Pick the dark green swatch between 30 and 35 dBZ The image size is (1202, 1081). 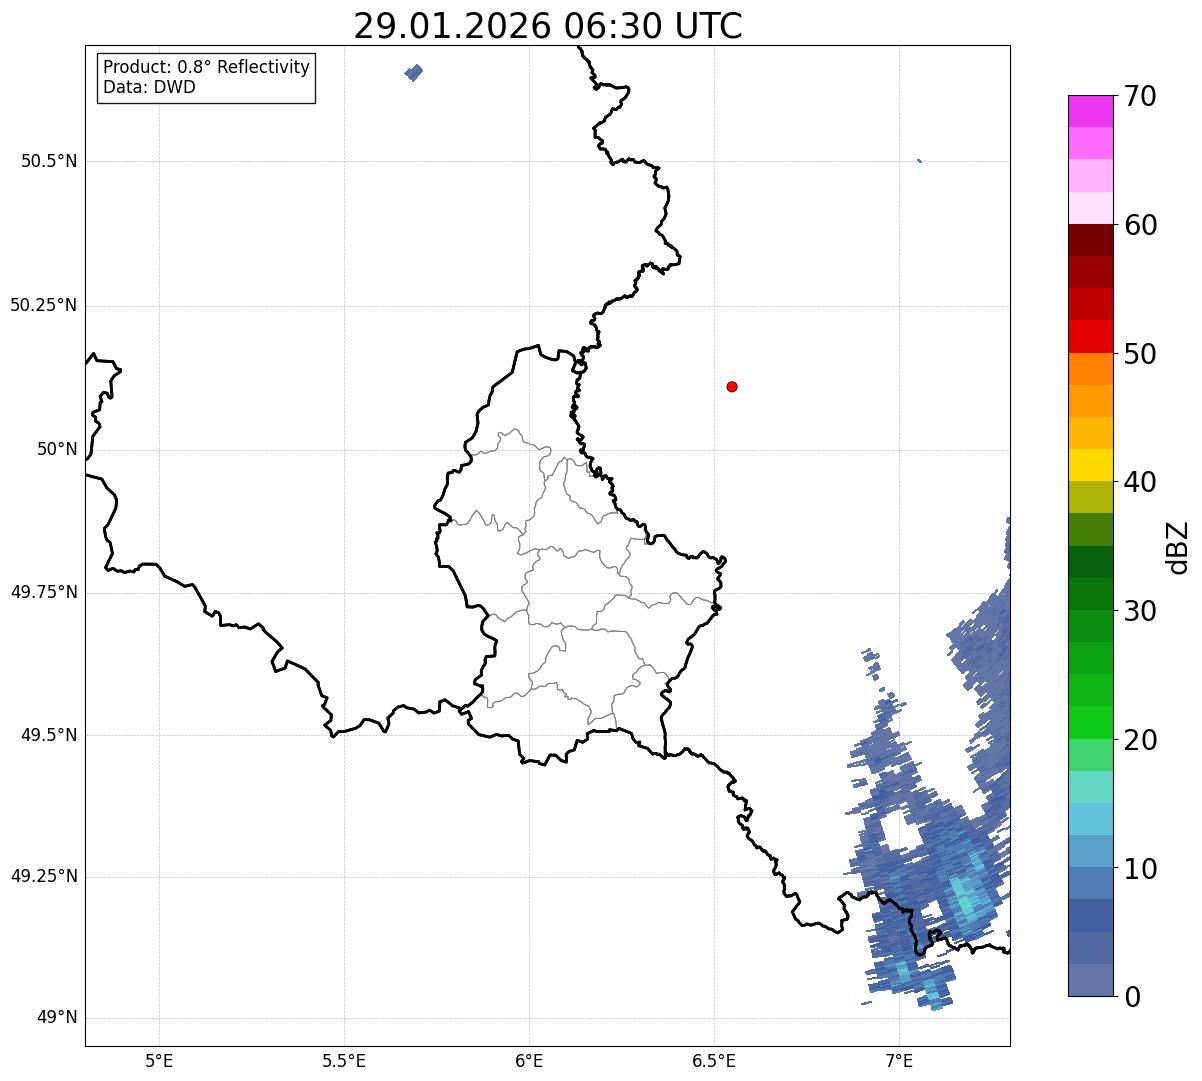click(x=1090, y=562)
